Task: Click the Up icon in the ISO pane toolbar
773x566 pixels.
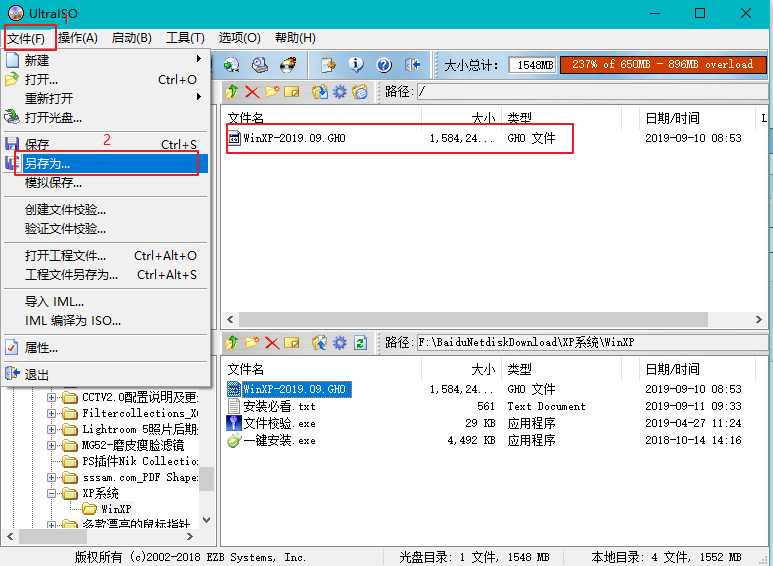Action: pos(232,91)
